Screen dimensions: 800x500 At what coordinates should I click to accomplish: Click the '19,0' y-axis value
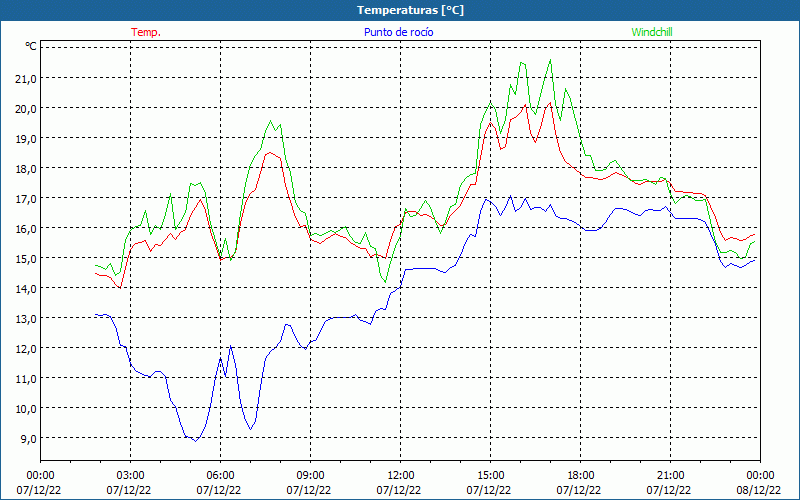(27, 138)
